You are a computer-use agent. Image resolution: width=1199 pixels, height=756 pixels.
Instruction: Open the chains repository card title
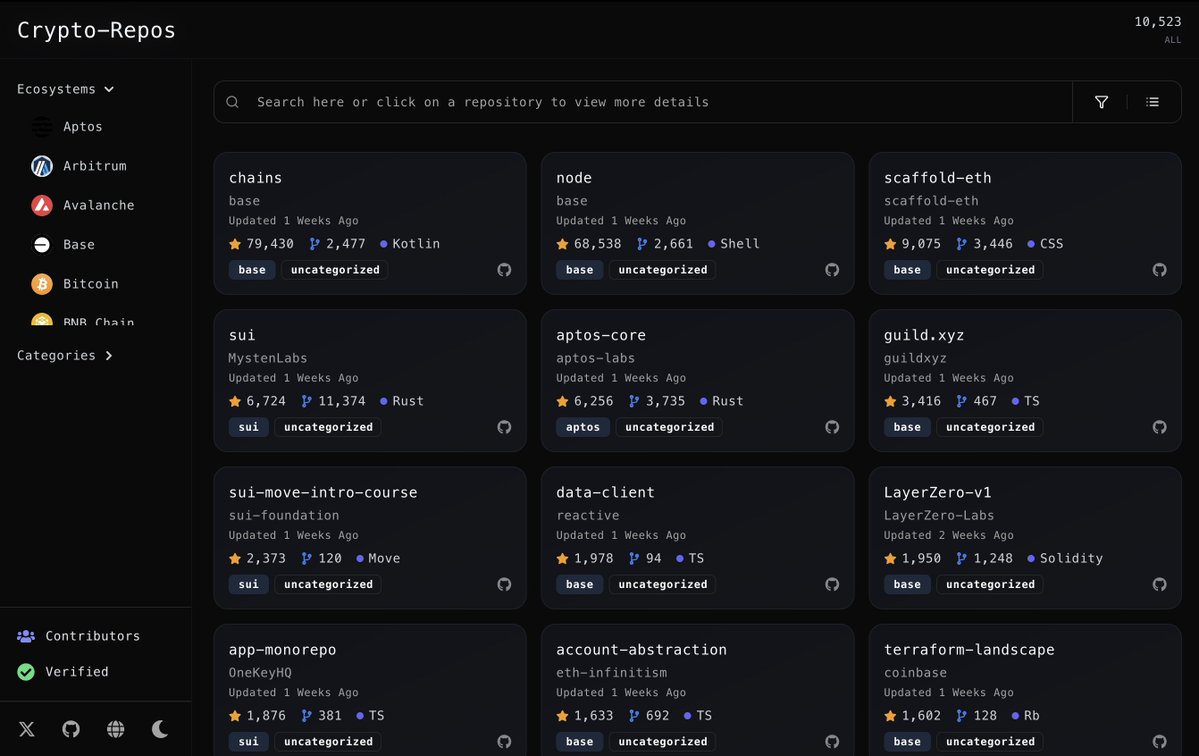[x=255, y=177]
